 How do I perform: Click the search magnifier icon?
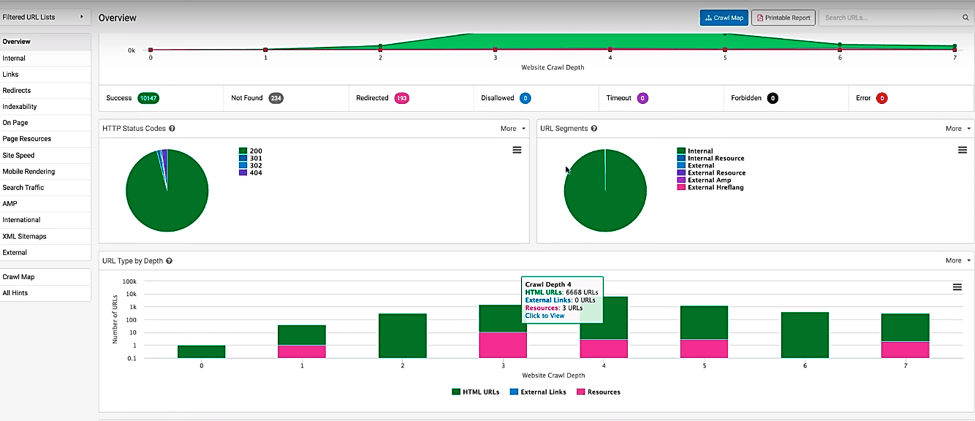click(965, 18)
